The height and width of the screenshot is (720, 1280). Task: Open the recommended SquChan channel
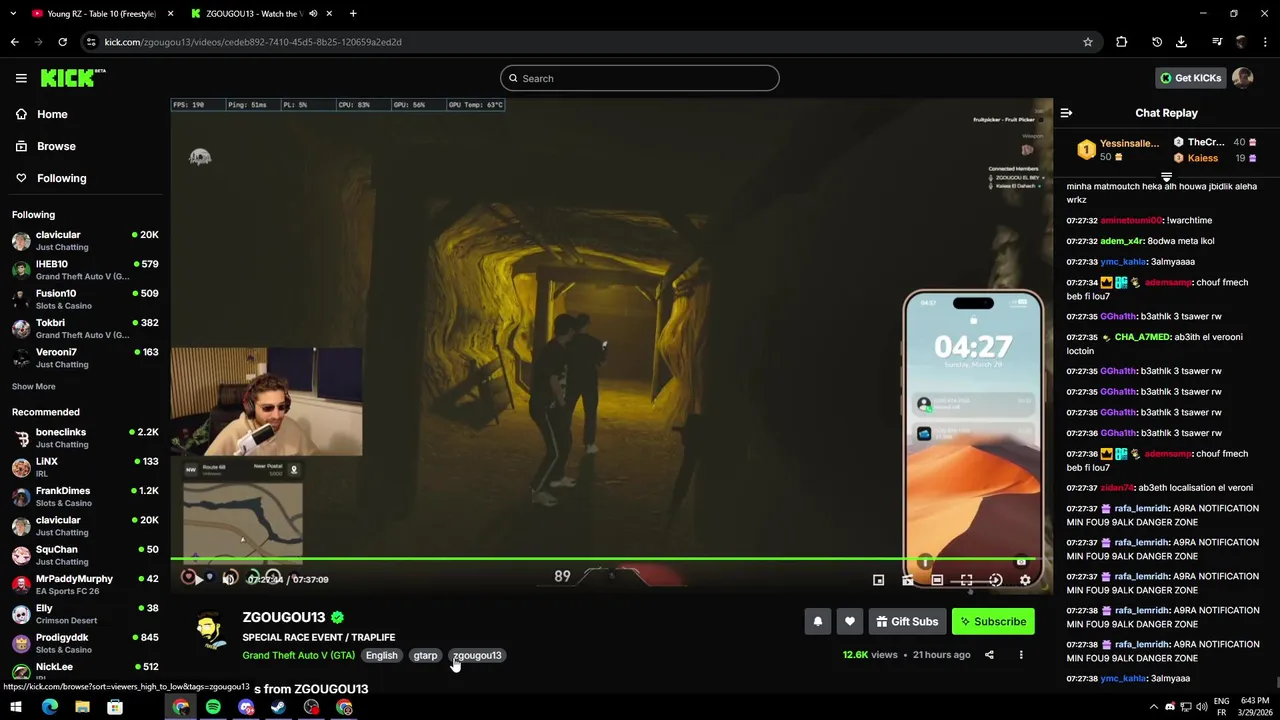(85, 555)
